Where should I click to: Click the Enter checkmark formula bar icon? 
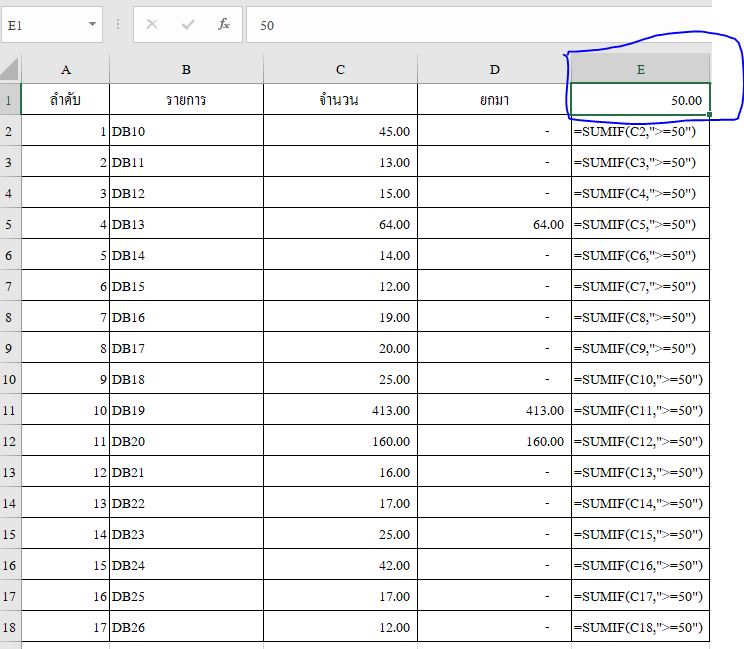[x=188, y=24]
